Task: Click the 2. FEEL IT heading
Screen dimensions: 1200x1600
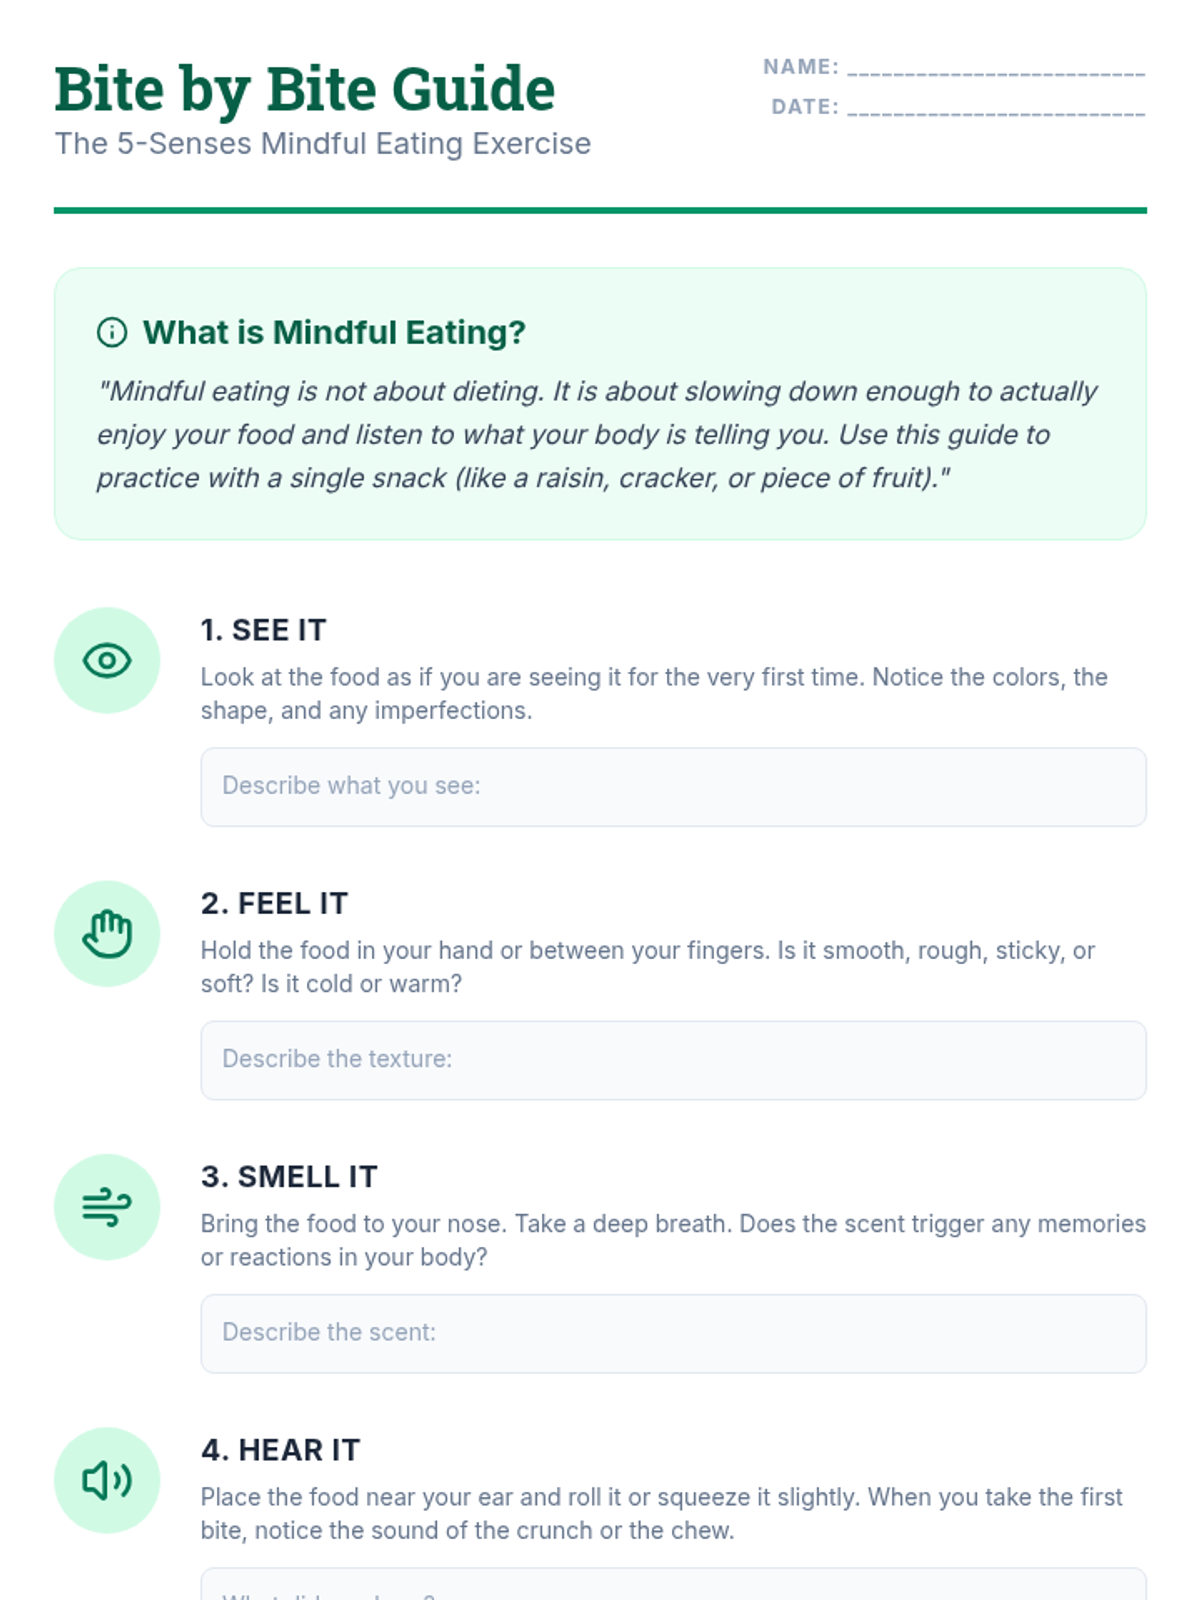Action: (x=274, y=903)
